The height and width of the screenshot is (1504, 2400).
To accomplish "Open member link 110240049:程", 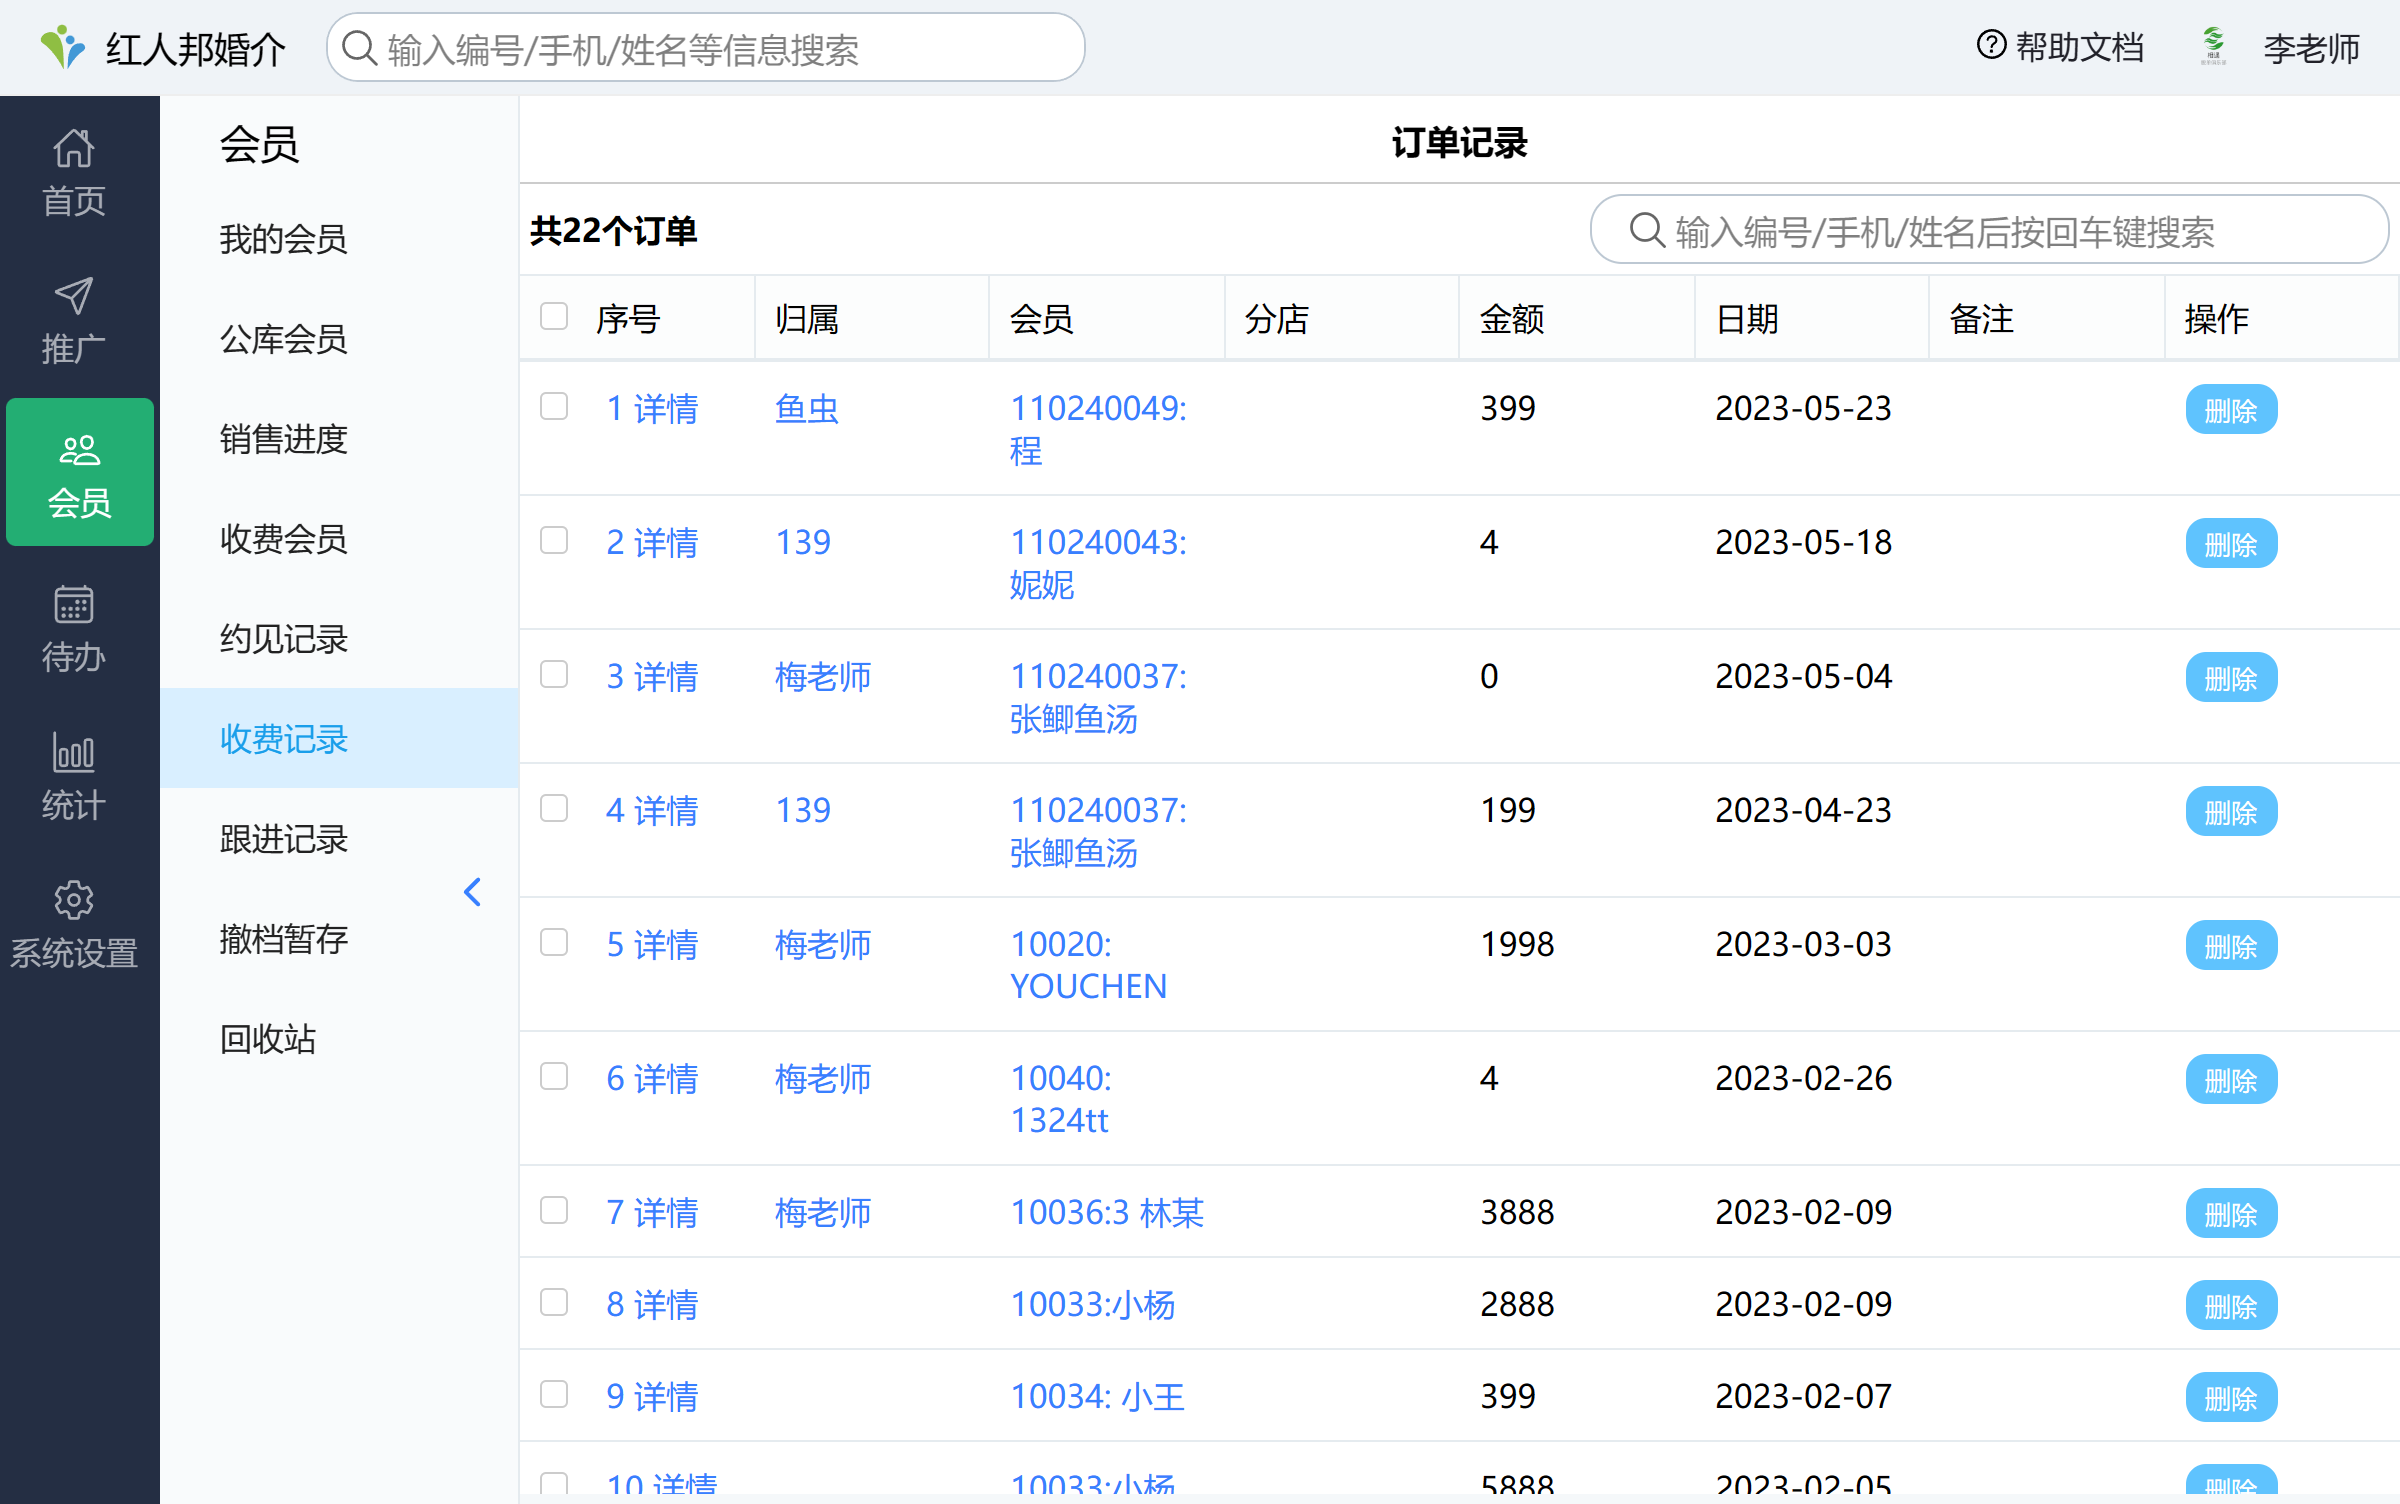I will [1098, 430].
